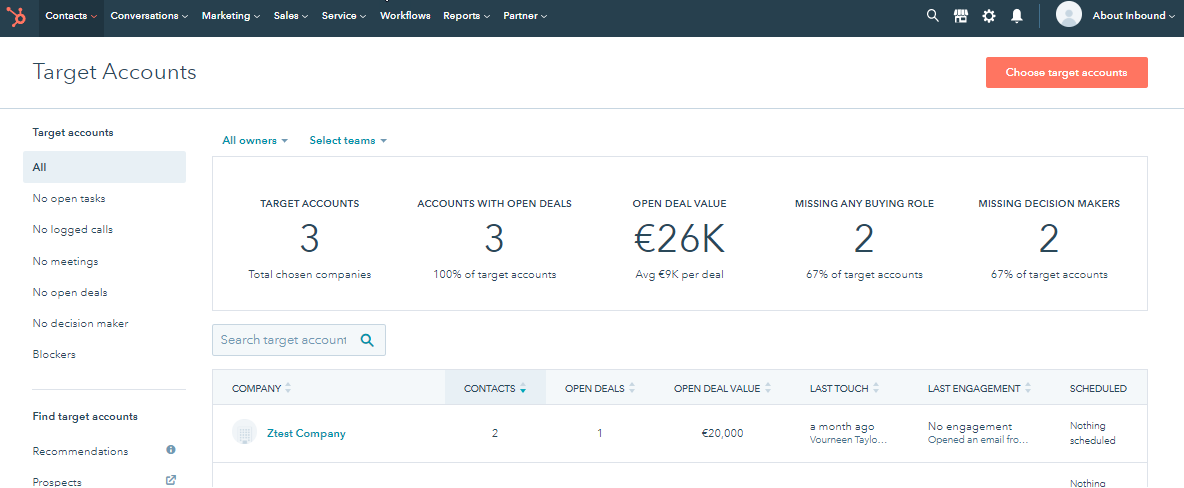Sort by the Last Touch column arrows

(x=876, y=388)
